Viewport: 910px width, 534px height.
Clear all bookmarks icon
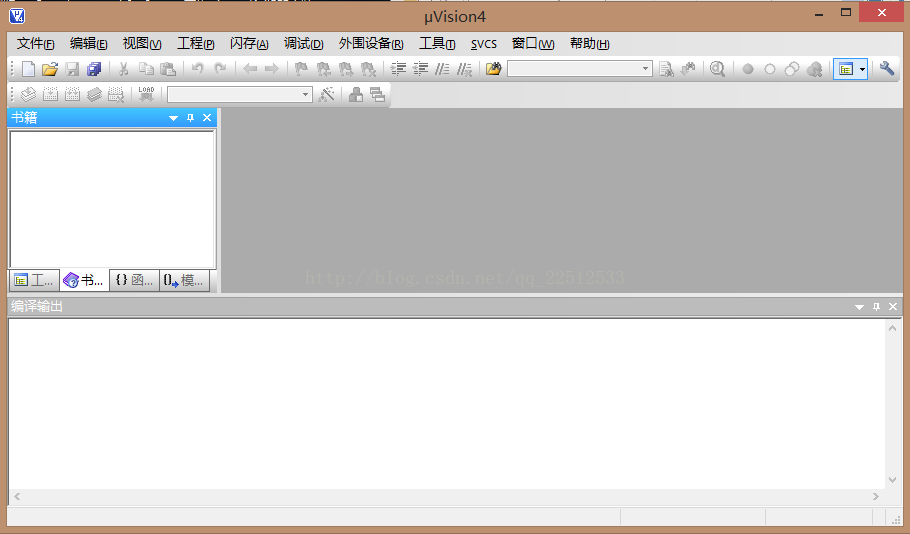(368, 69)
